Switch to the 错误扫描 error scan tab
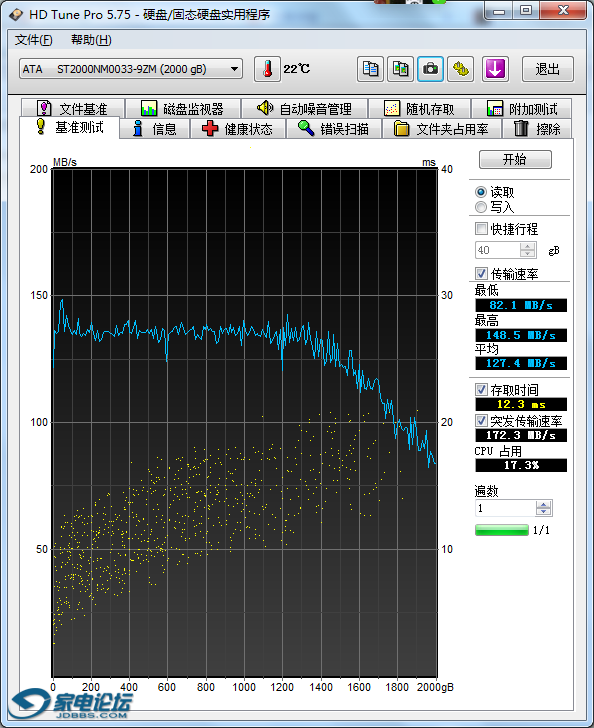Image resolution: width=594 pixels, height=728 pixels. point(334,129)
